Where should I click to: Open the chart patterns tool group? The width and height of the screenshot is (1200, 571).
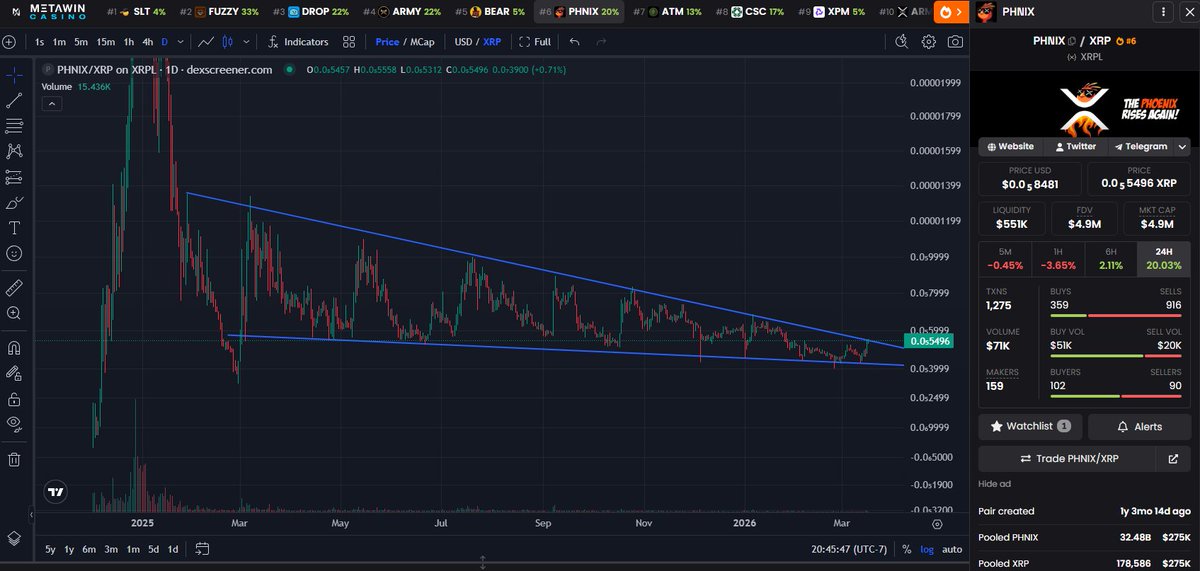click(14, 152)
